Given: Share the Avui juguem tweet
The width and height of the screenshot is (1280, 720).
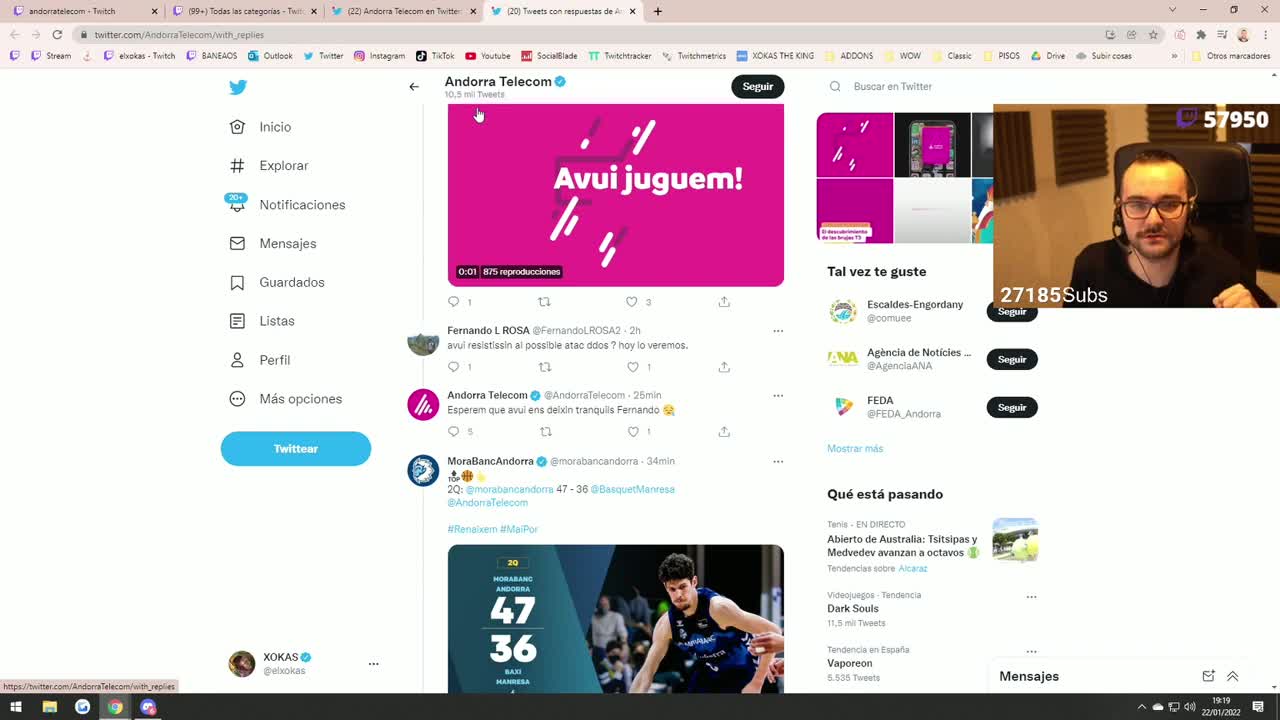Looking at the screenshot, I should click(724, 301).
